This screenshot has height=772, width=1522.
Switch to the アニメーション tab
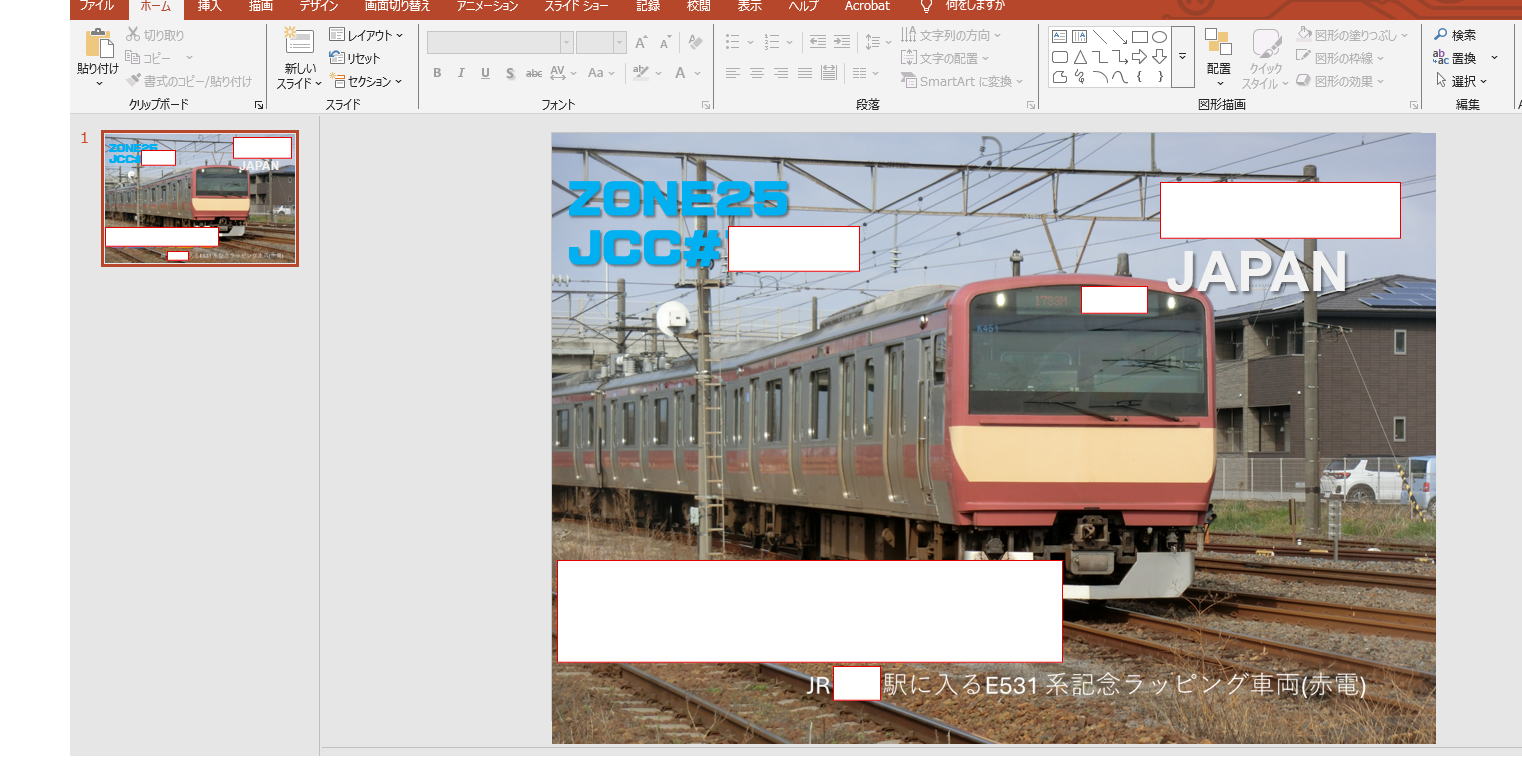(487, 6)
